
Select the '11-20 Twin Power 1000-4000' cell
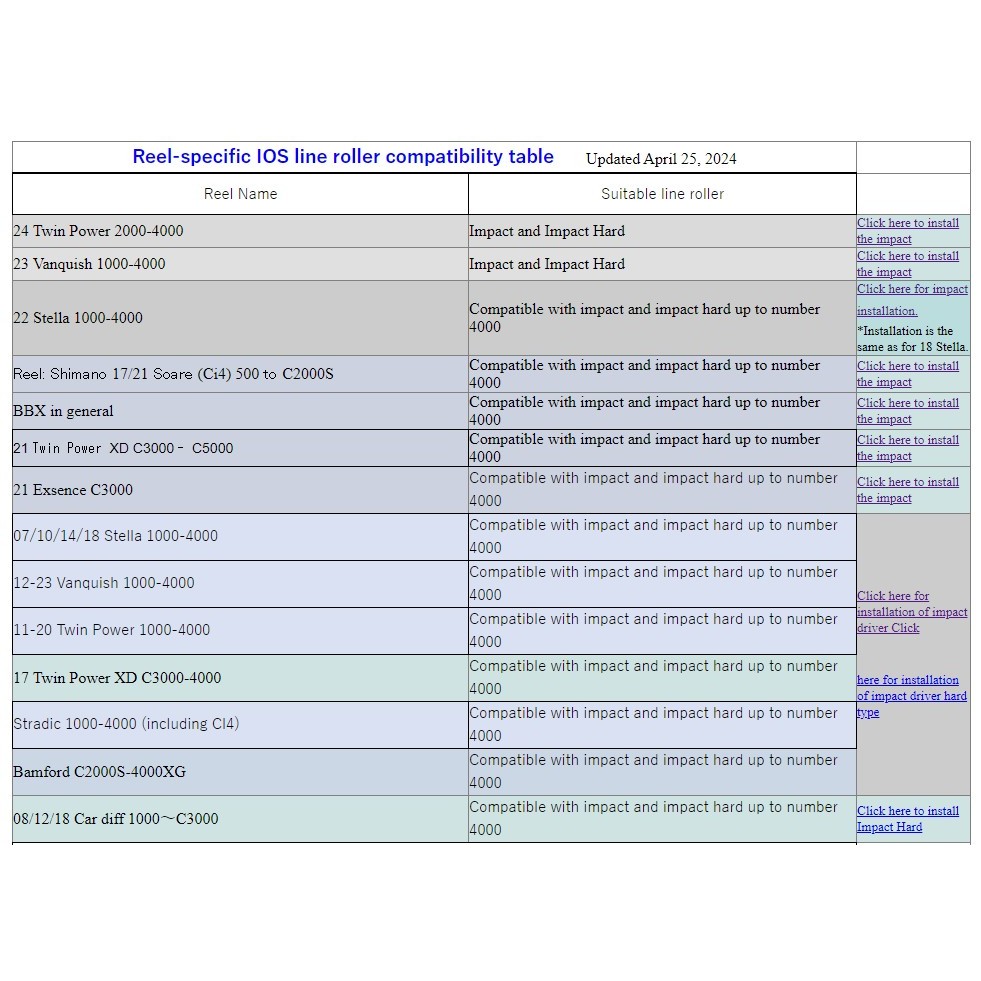pyautogui.click(x=112, y=630)
